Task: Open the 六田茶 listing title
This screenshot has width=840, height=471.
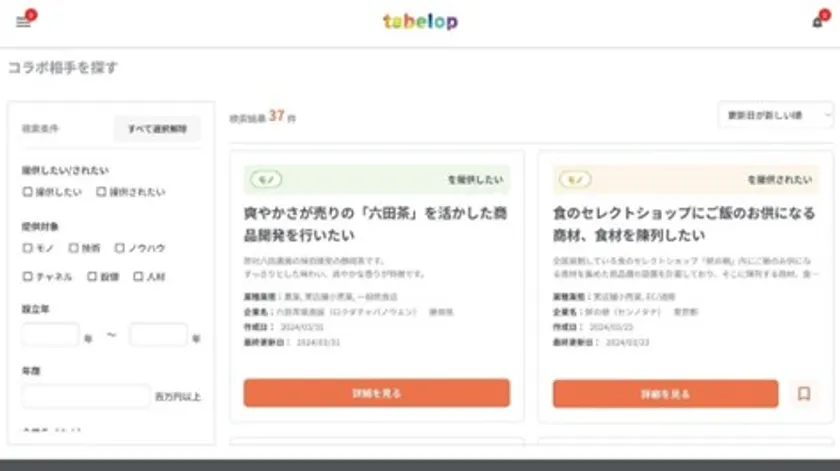Action: [376, 224]
